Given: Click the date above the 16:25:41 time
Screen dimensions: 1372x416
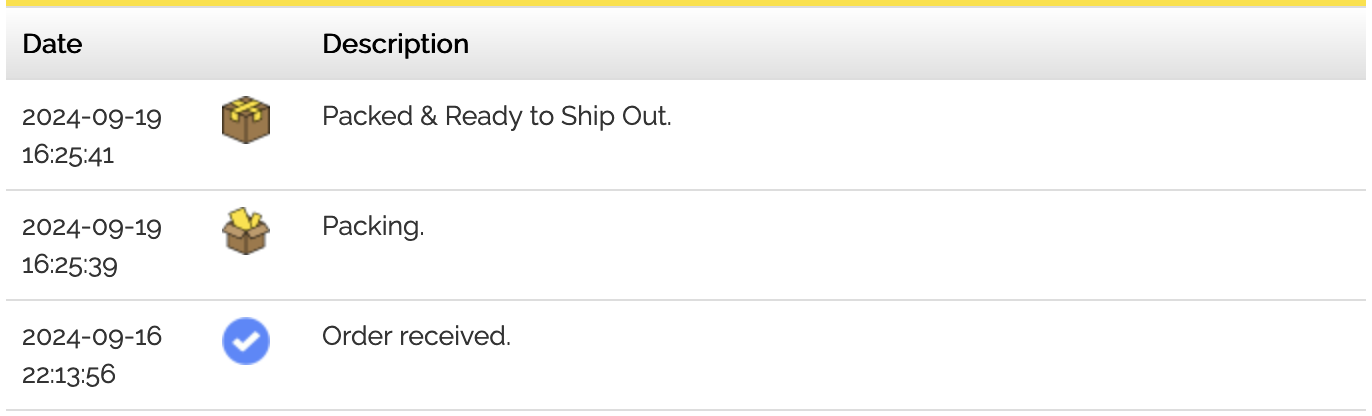Looking at the screenshot, I should [x=92, y=117].
